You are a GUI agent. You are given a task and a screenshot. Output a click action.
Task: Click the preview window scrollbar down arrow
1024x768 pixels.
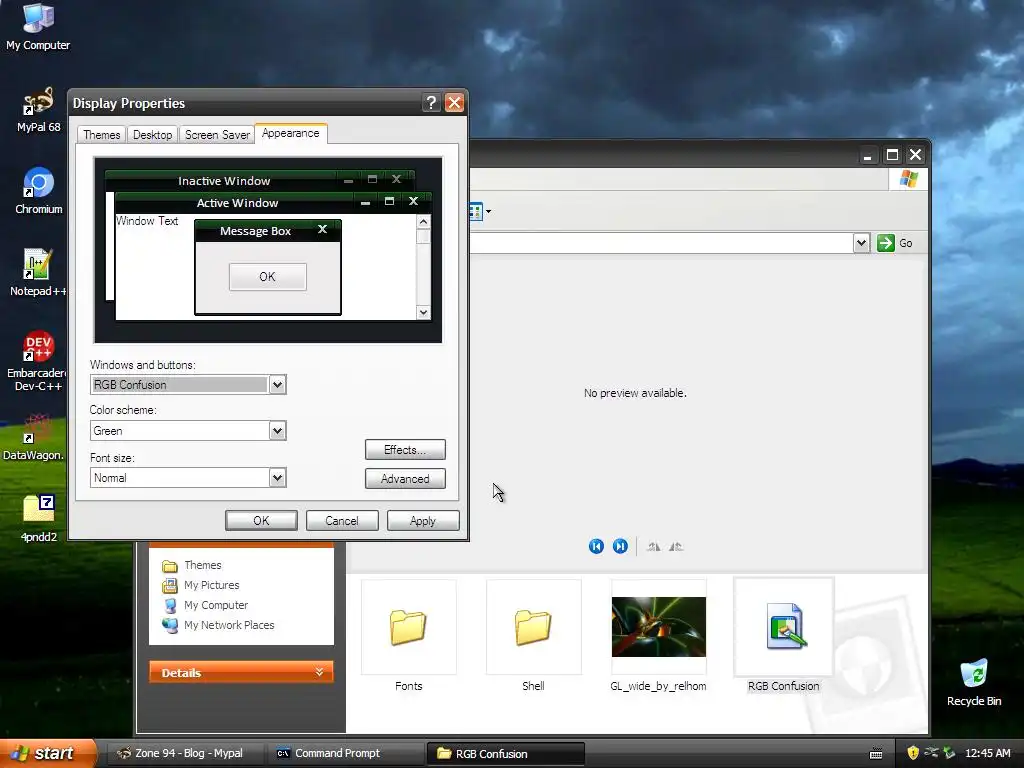click(423, 313)
